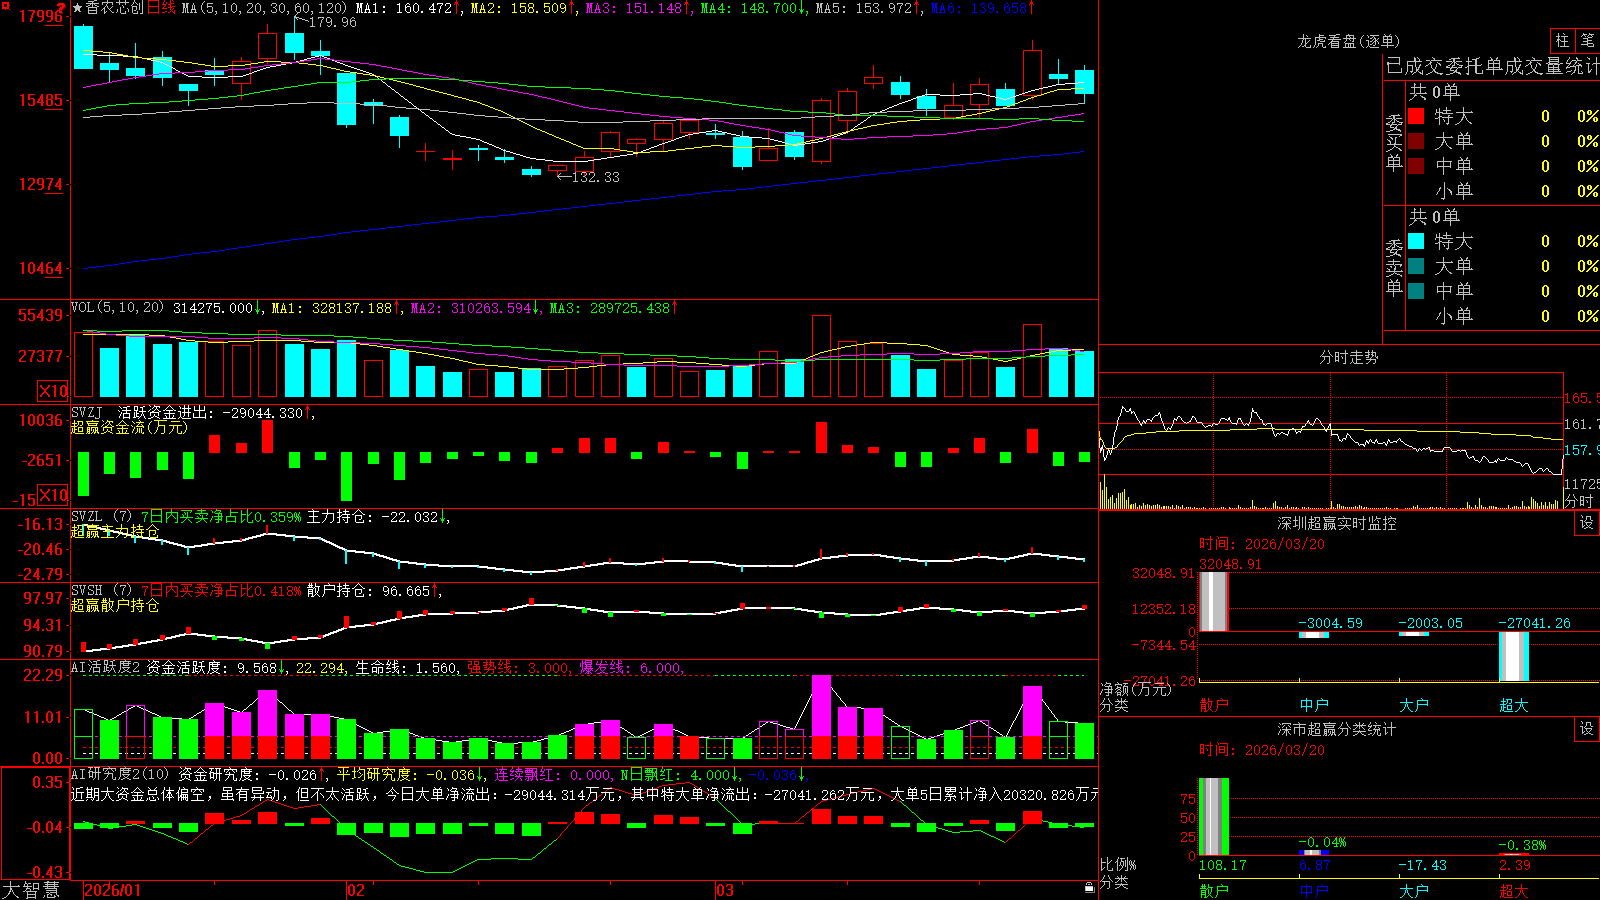The image size is (1600, 900).
Task: Click the 已成交委托单成交量统计 header
Action: click(1492, 66)
